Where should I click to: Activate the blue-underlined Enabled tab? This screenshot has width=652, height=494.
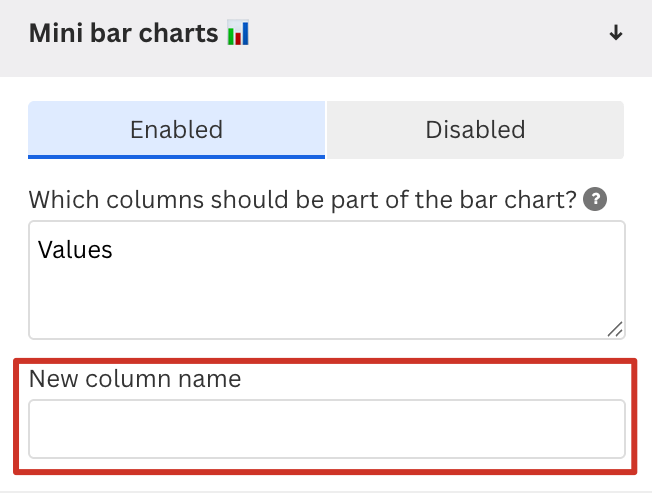(176, 129)
